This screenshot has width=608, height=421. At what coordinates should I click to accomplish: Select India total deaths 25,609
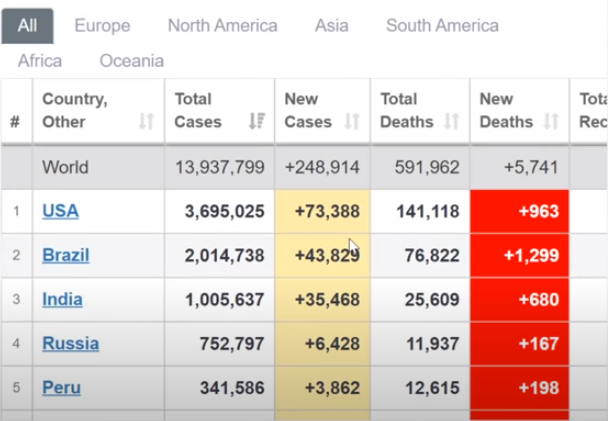432,300
